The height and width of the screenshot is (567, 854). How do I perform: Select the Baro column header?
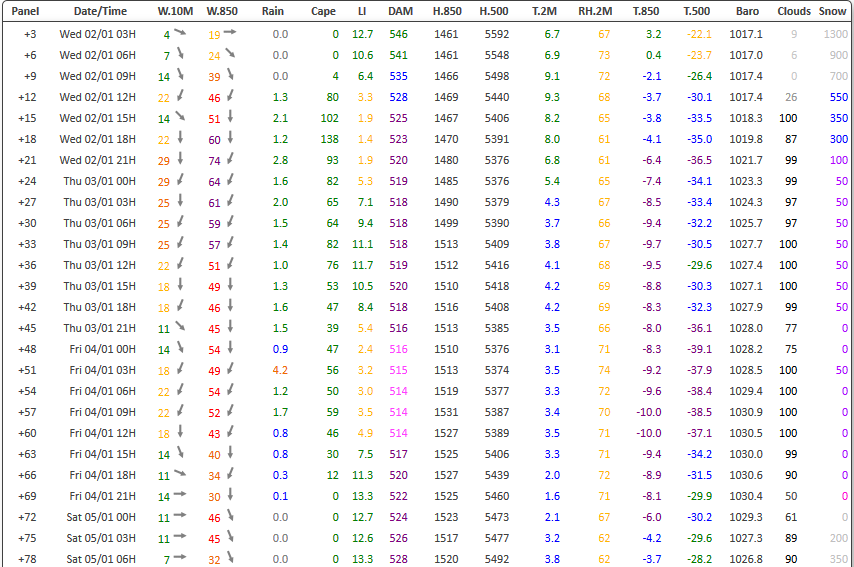[x=746, y=11]
